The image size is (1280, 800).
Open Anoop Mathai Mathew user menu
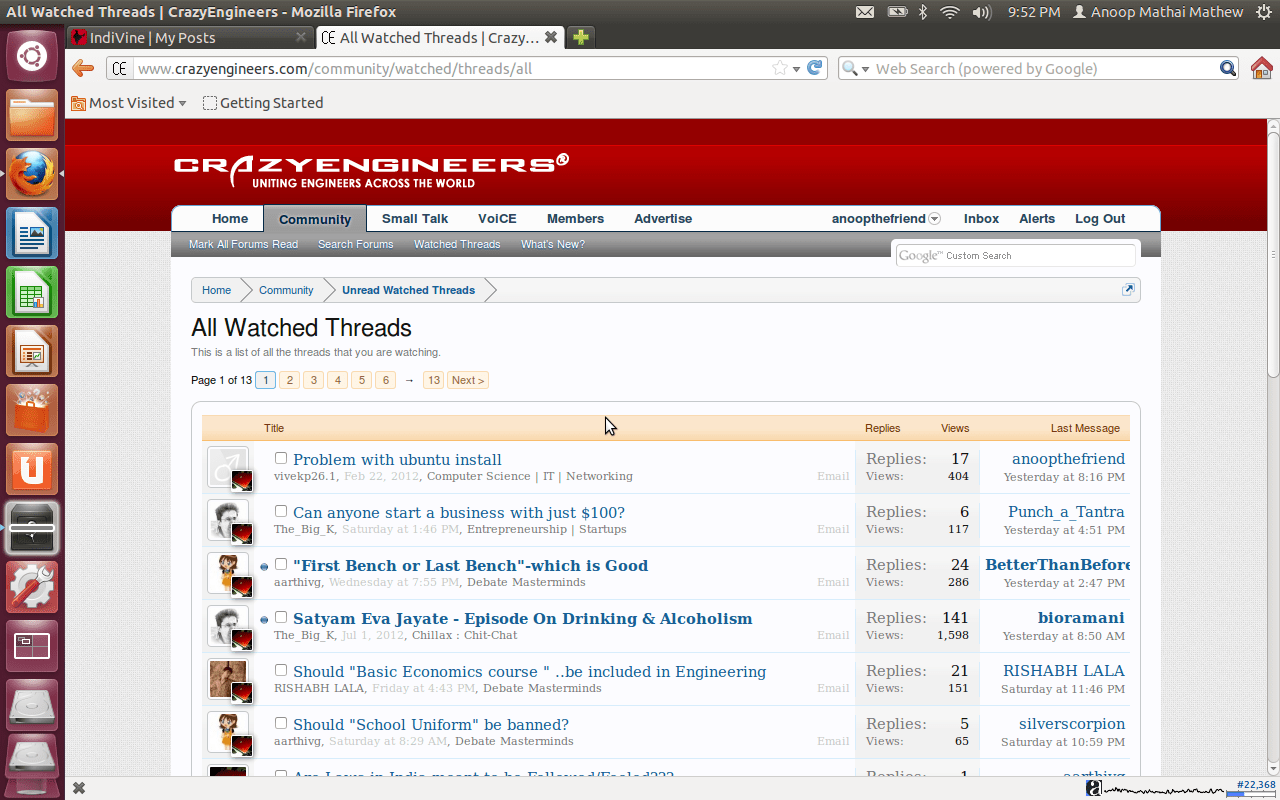coord(1157,12)
